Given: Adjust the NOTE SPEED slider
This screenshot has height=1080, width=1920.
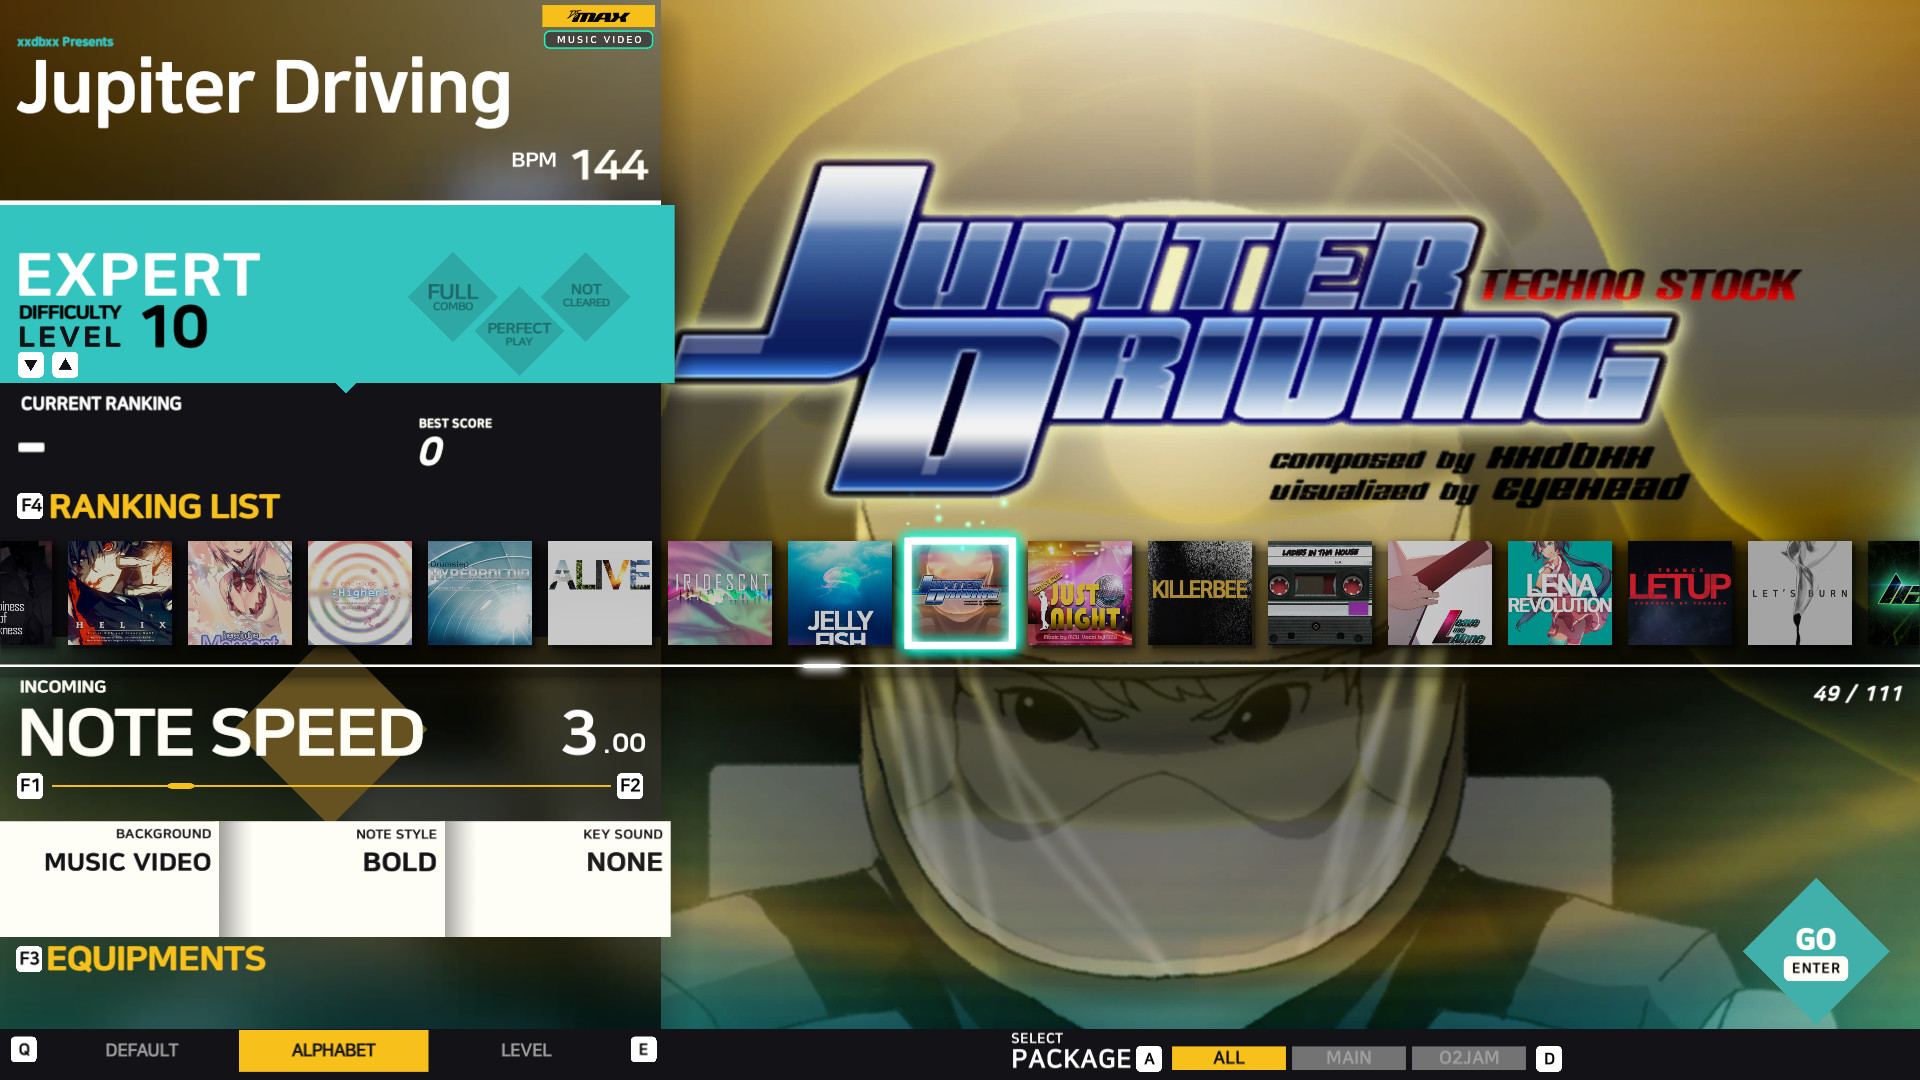Looking at the screenshot, I should pyautogui.click(x=182, y=786).
